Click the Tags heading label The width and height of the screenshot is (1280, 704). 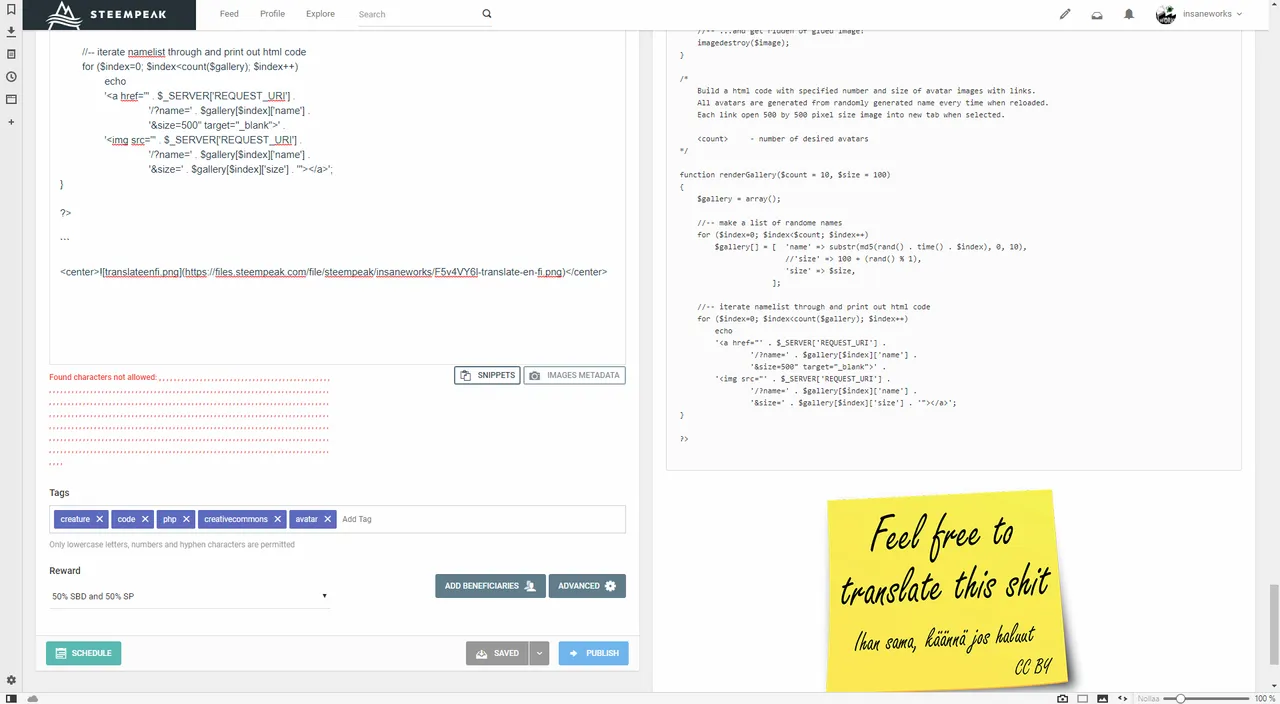point(59,493)
